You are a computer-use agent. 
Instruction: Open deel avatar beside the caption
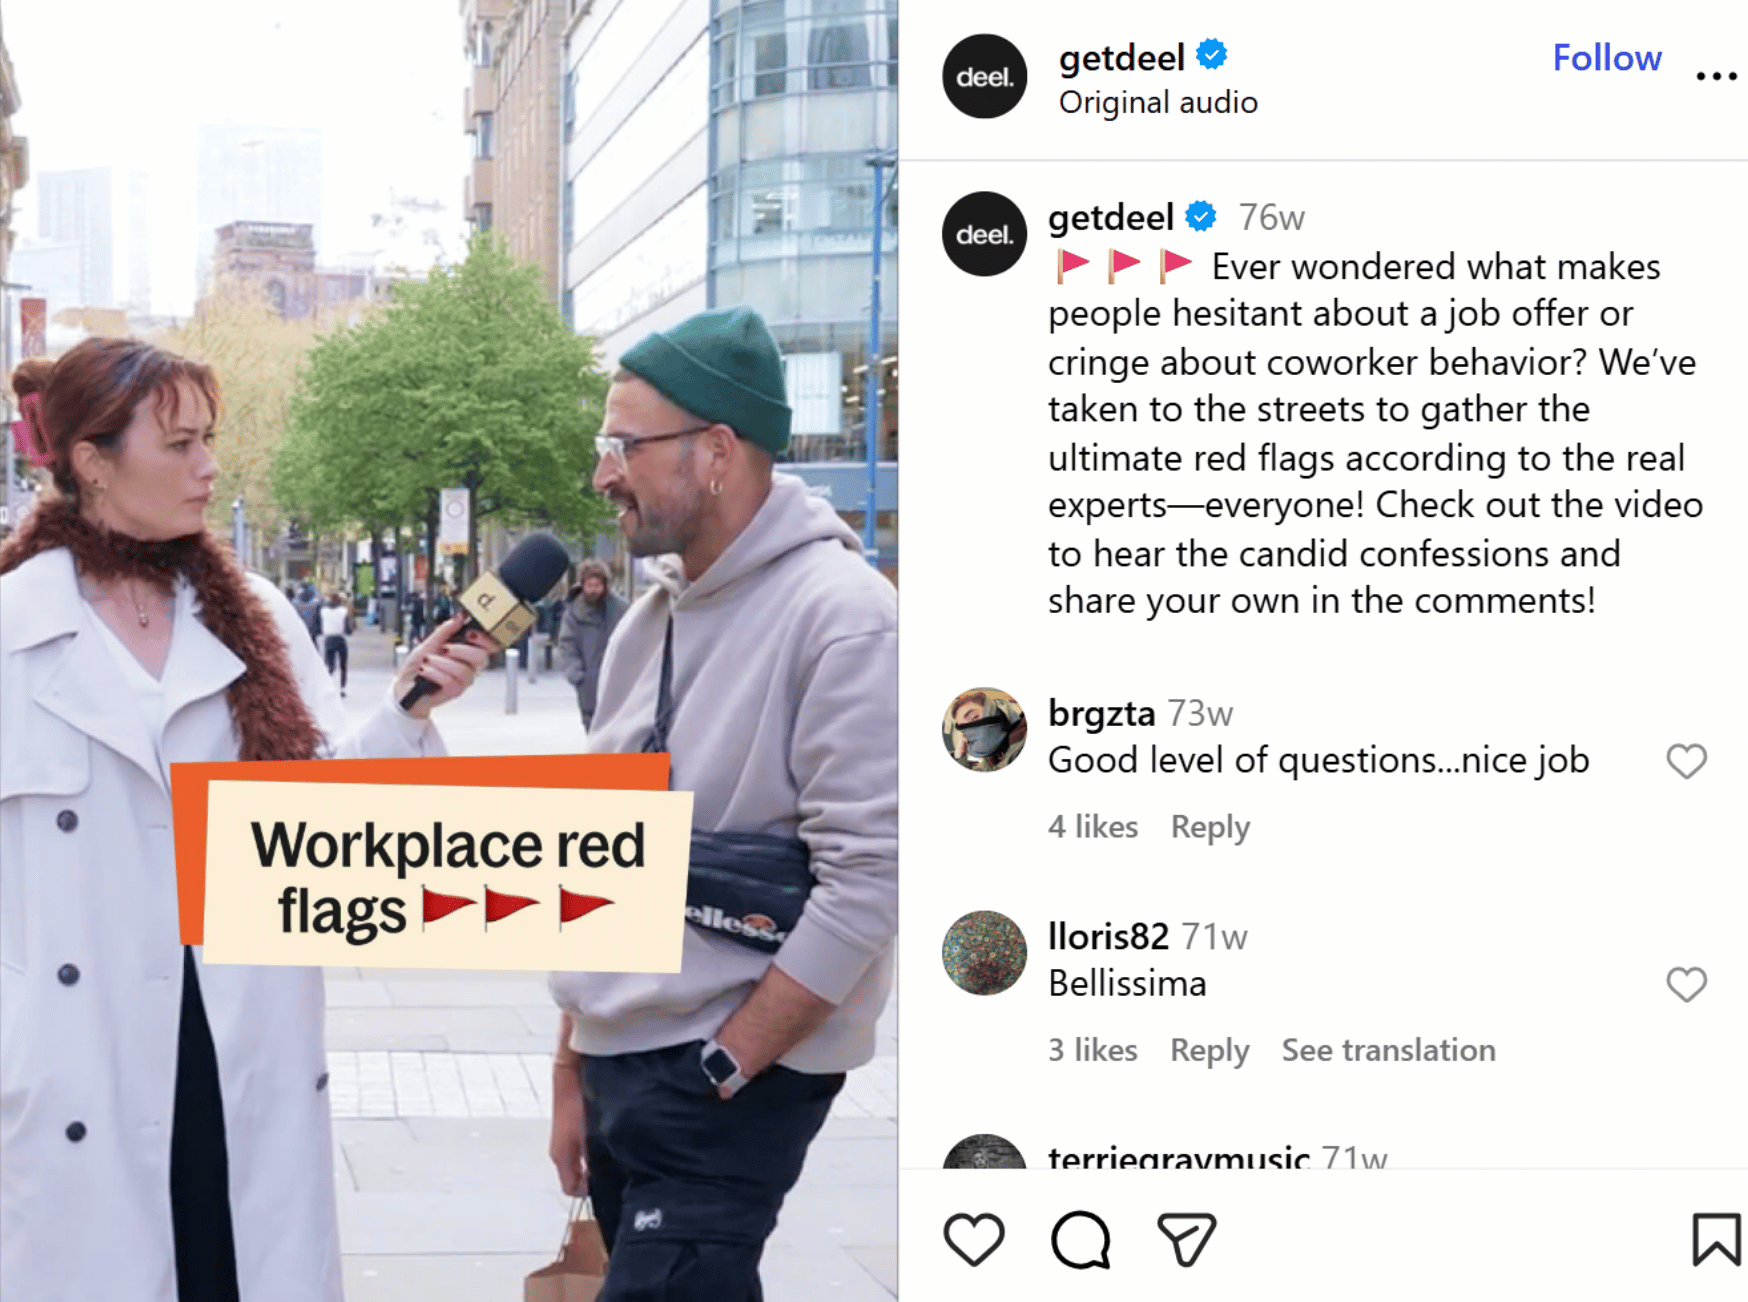tap(984, 234)
